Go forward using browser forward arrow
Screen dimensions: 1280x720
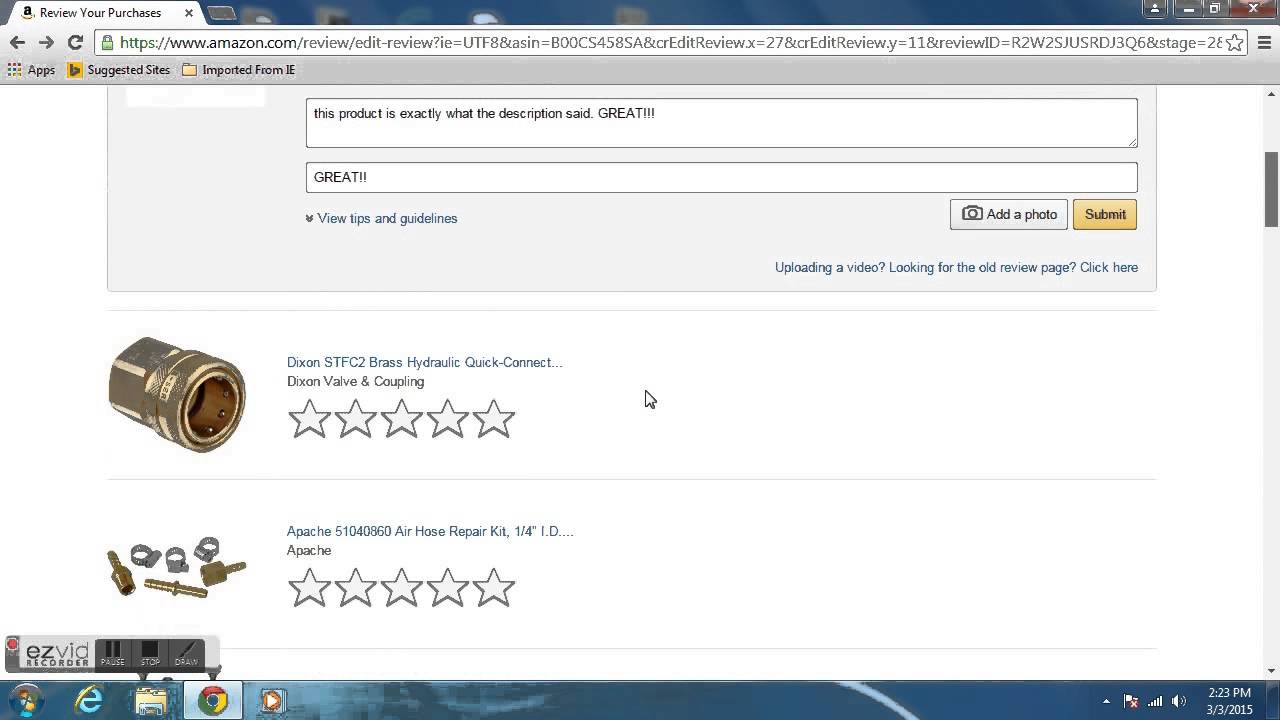pos(46,42)
